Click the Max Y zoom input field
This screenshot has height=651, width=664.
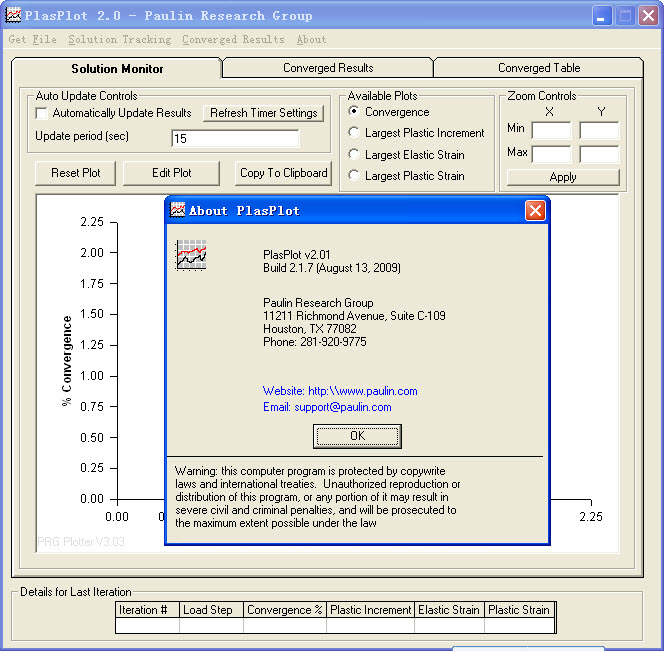tap(599, 154)
